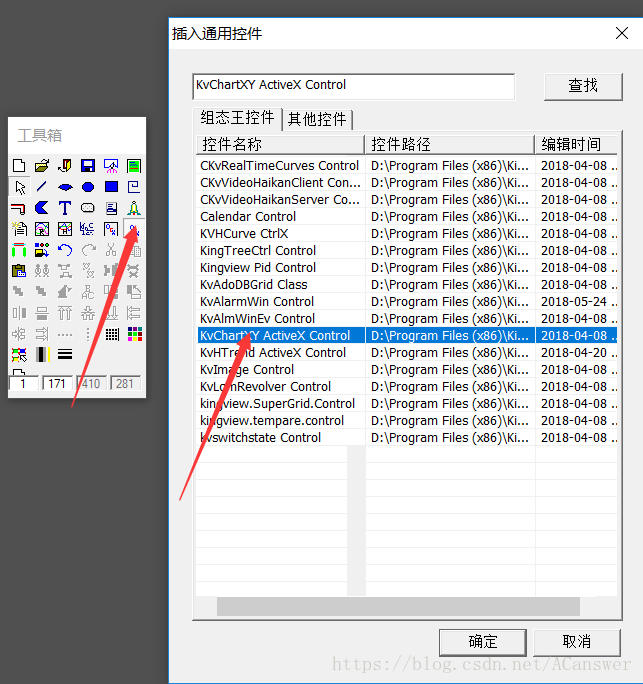643x684 pixels.
Task: Click the toolbox field showing 171
Action: click(57, 383)
